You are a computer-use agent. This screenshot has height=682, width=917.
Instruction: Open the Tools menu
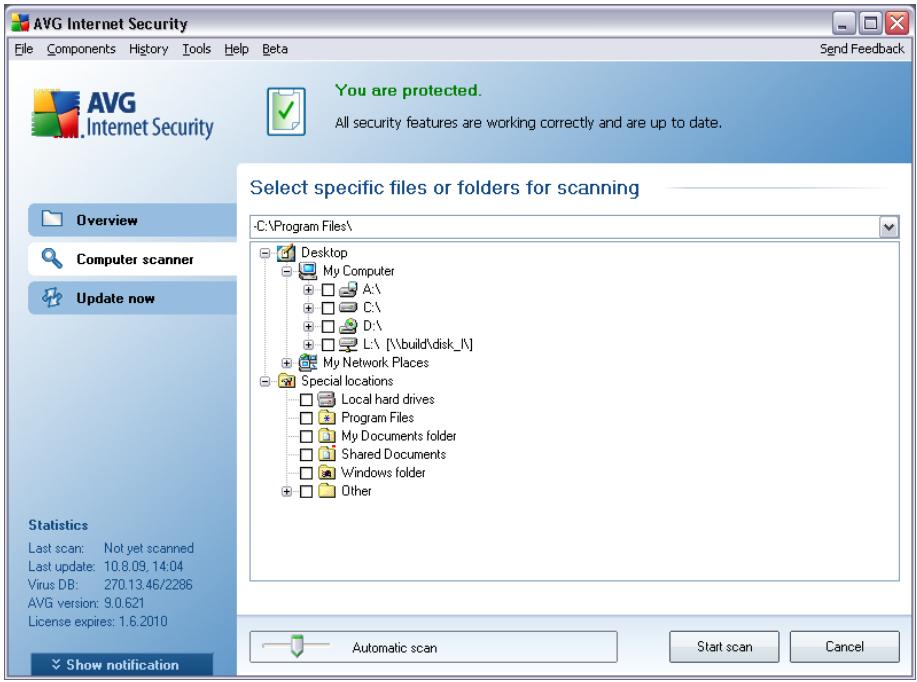196,49
